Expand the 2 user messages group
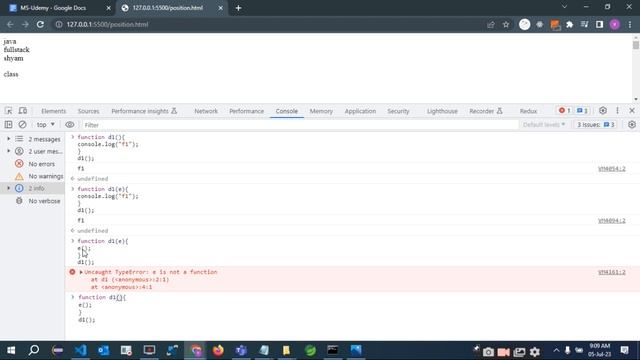640x360 pixels. tap(9, 151)
